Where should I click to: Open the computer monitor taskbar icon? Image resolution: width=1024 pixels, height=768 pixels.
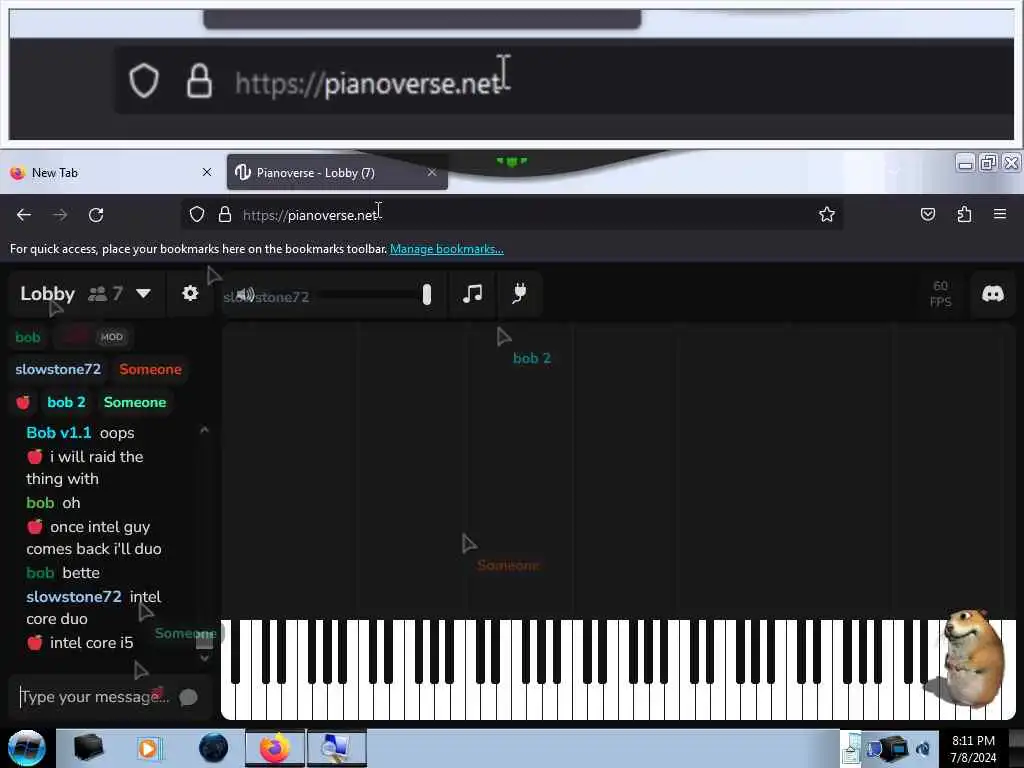click(x=336, y=748)
